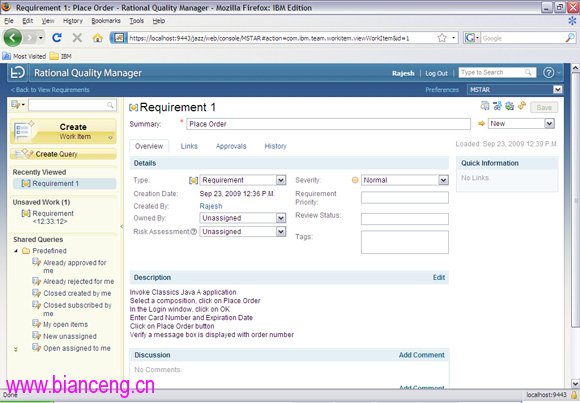Click the blue people icon in work item toolbar

497,106
